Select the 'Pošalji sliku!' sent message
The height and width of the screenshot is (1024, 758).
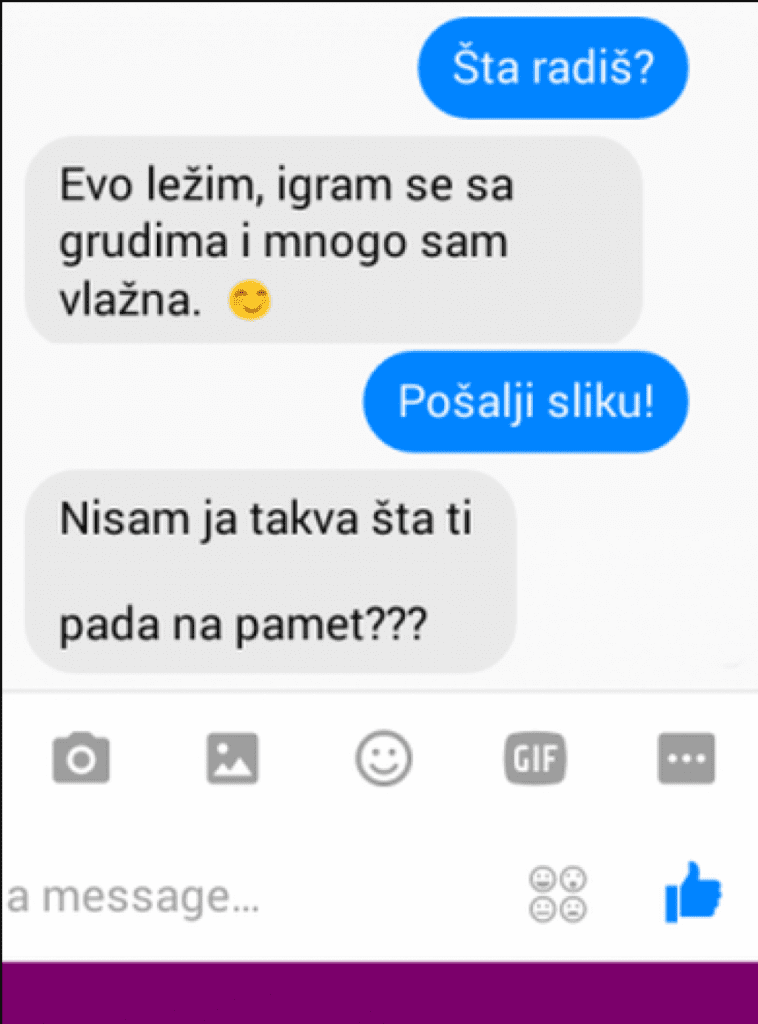tap(526, 402)
